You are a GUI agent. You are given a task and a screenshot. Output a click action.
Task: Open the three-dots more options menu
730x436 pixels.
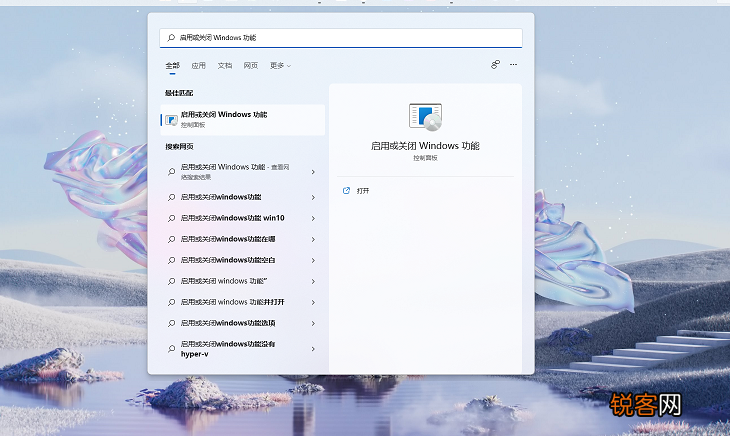tap(513, 65)
